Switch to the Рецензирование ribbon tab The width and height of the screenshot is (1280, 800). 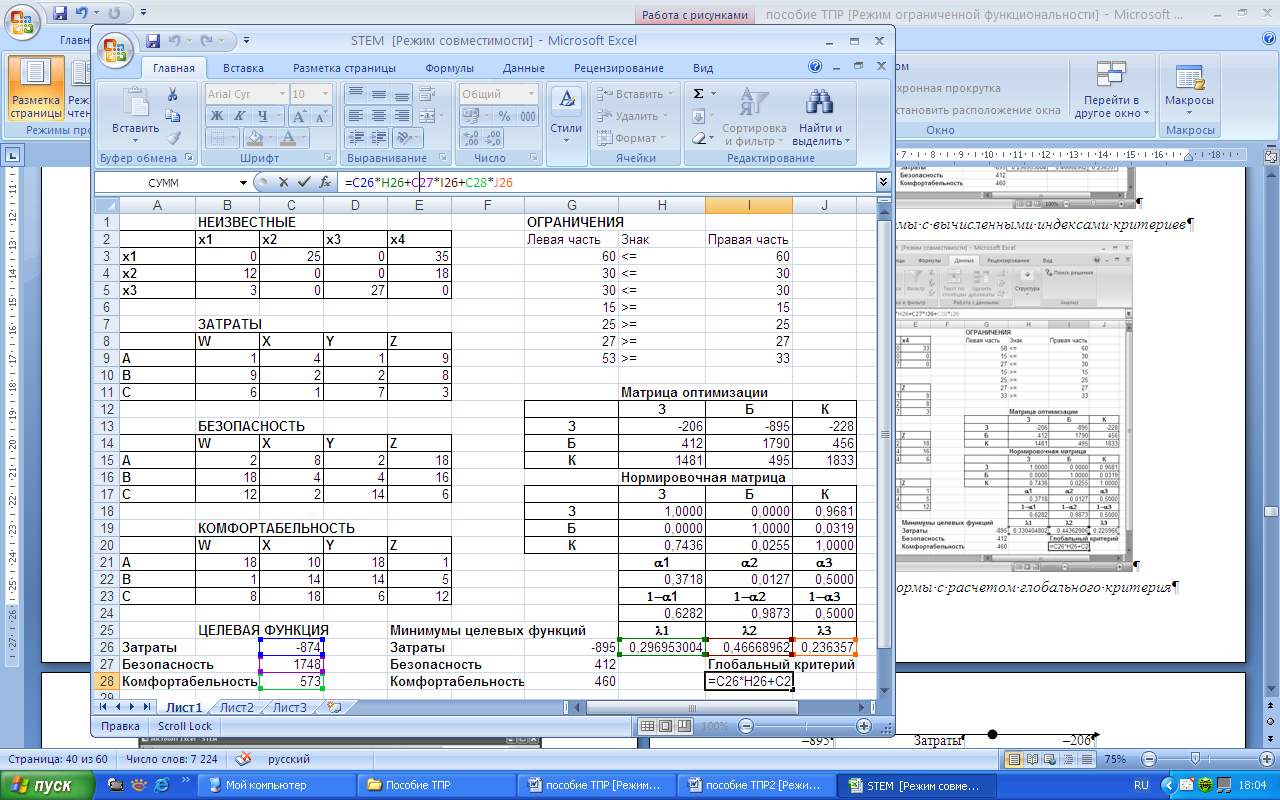coord(618,68)
